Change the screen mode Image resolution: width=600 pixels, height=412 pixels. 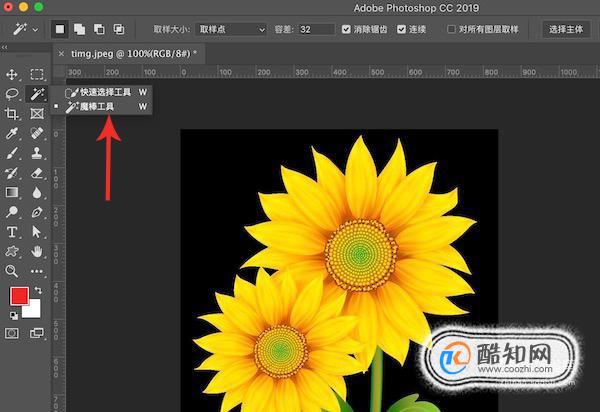tap(37, 333)
